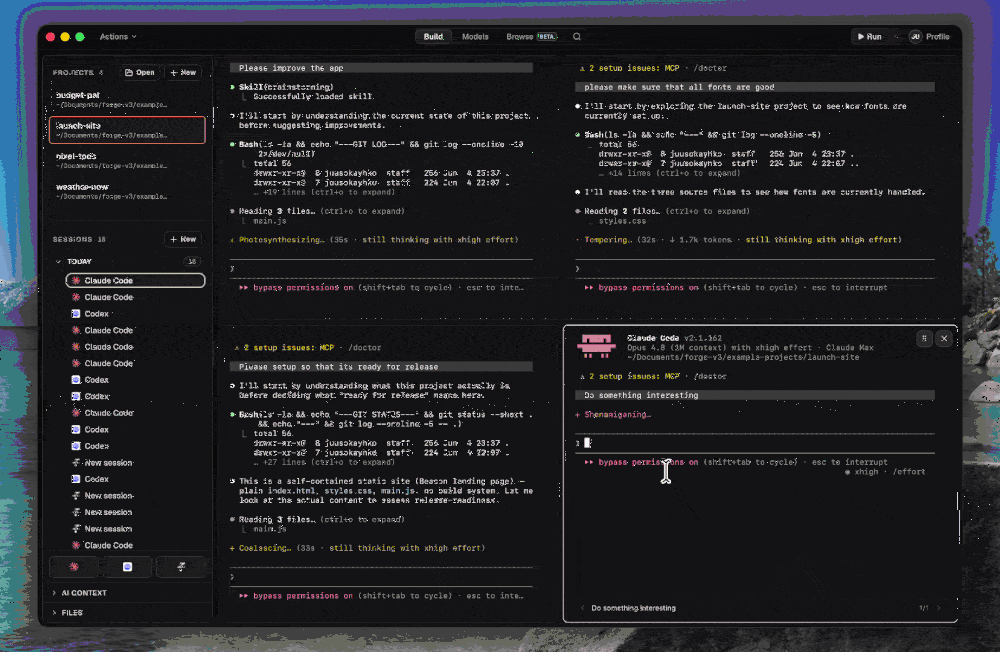Switch to the Models tab
This screenshot has height=652, width=1000.
pyautogui.click(x=475, y=36)
